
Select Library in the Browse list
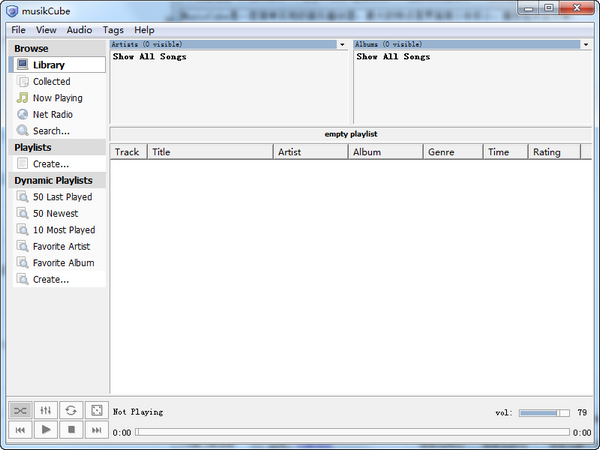point(59,65)
